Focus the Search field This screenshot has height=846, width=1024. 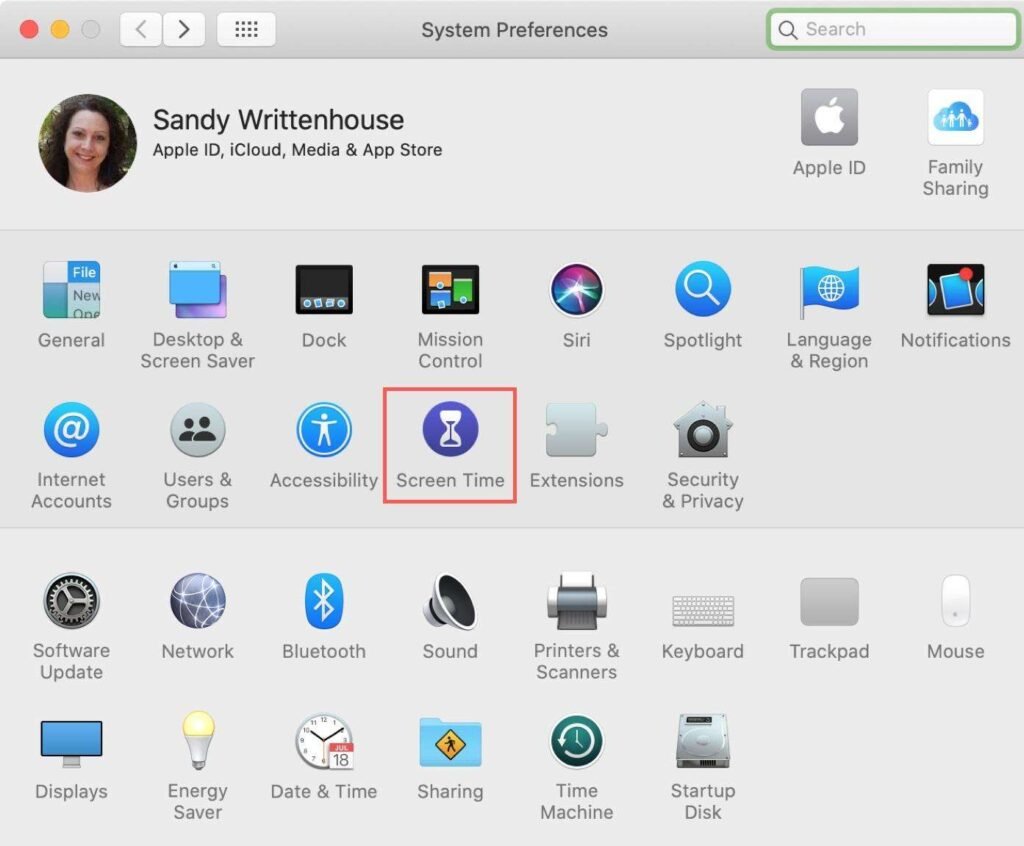point(893,29)
